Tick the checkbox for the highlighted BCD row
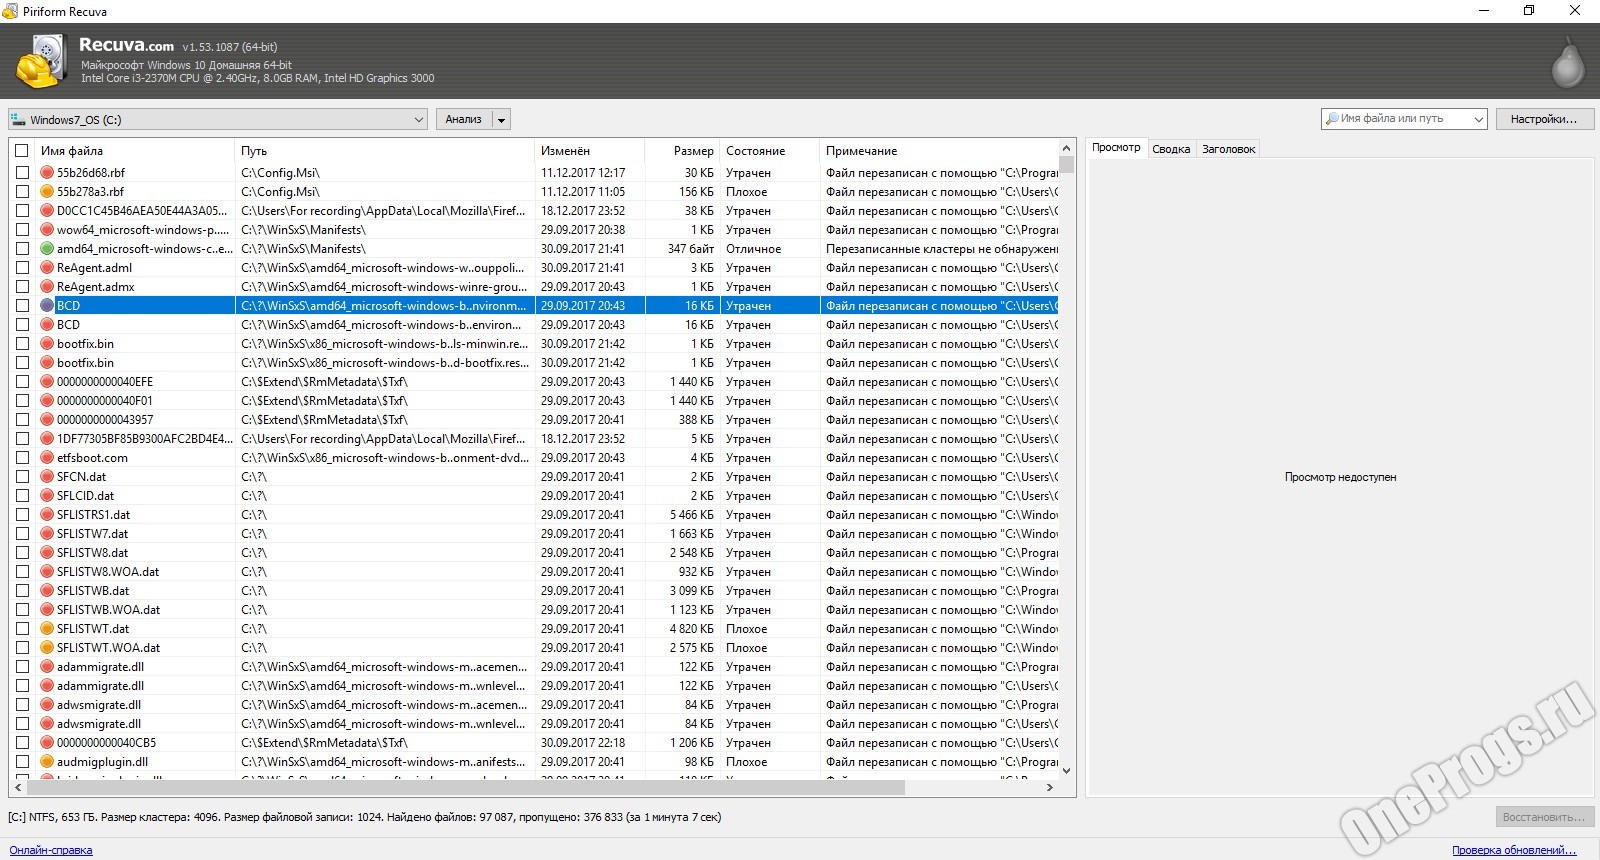 [22, 306]
